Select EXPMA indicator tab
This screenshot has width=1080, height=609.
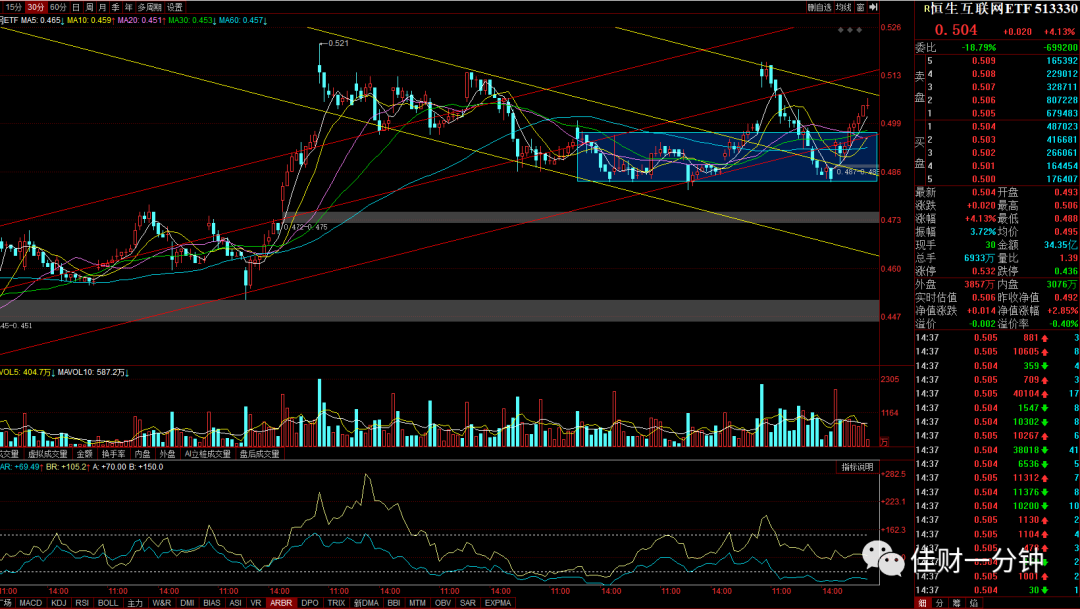pos(498,603)
